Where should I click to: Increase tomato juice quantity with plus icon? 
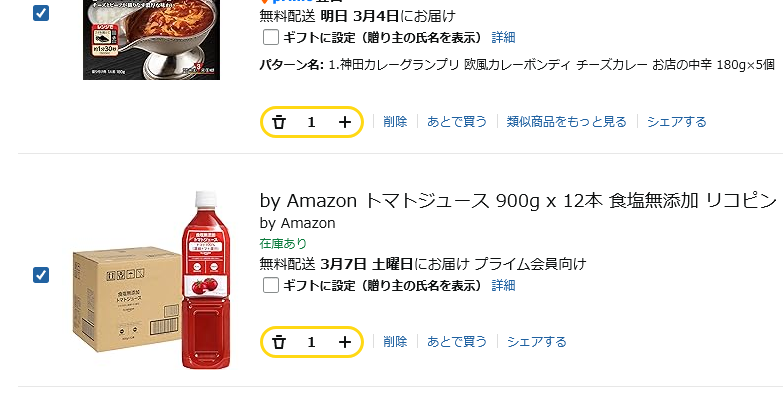tap(345, 342)
